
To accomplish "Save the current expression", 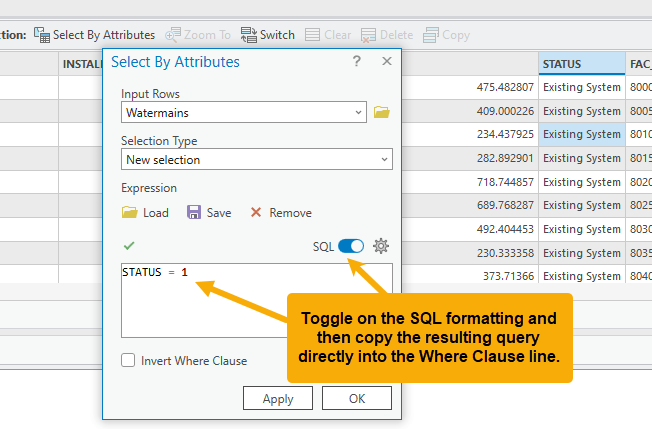I will [x=209, y=213].
